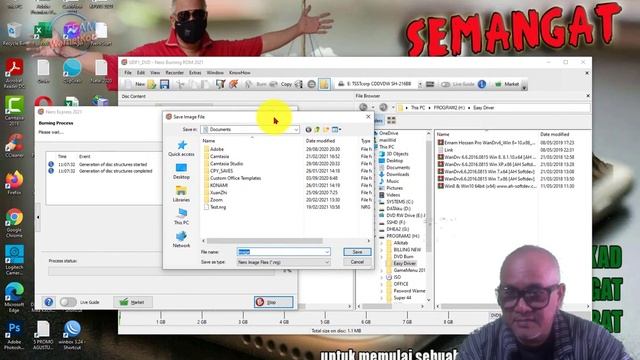640x360 pixels.
Task: Click the highlighted File Browser toggle icon
Action: (x=324, y=84)
